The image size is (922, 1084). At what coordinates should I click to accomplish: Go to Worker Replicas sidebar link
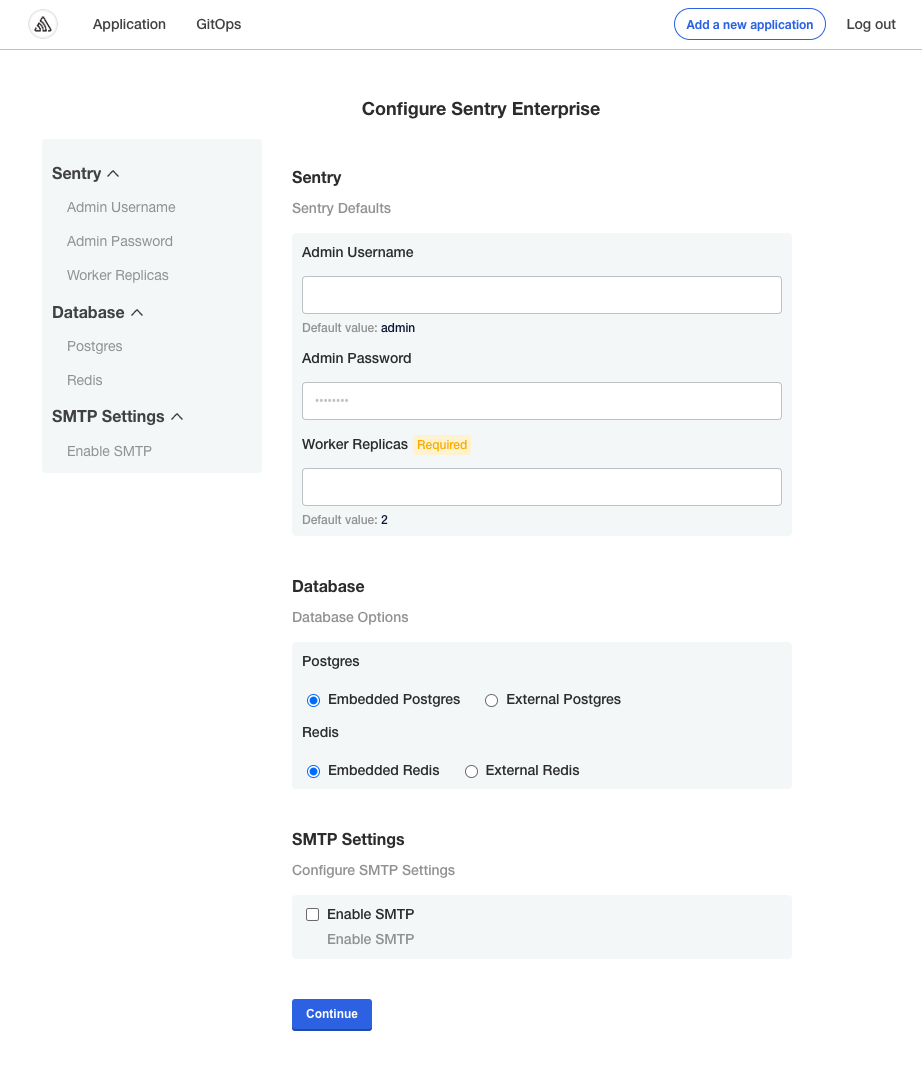[118, 275]
